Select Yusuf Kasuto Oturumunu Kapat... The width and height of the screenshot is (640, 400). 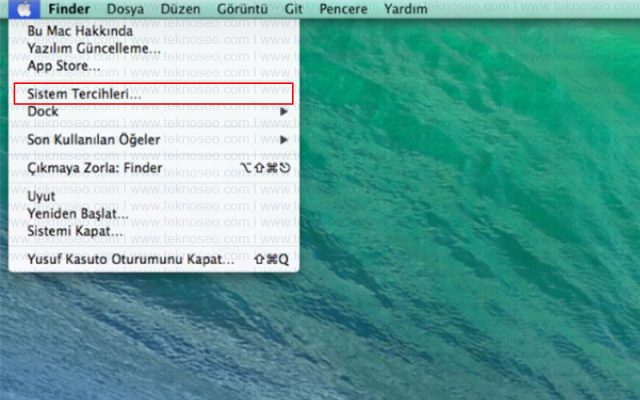coord(154,259)
